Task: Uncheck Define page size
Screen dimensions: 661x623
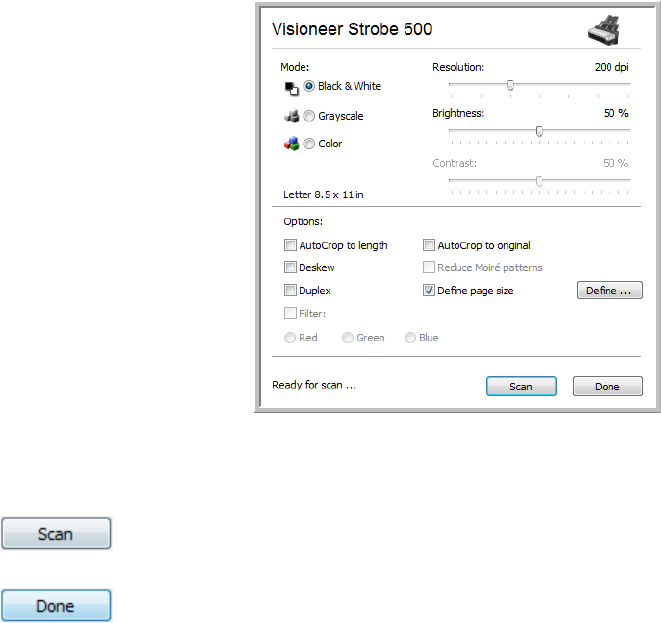Action: [429, 290]
